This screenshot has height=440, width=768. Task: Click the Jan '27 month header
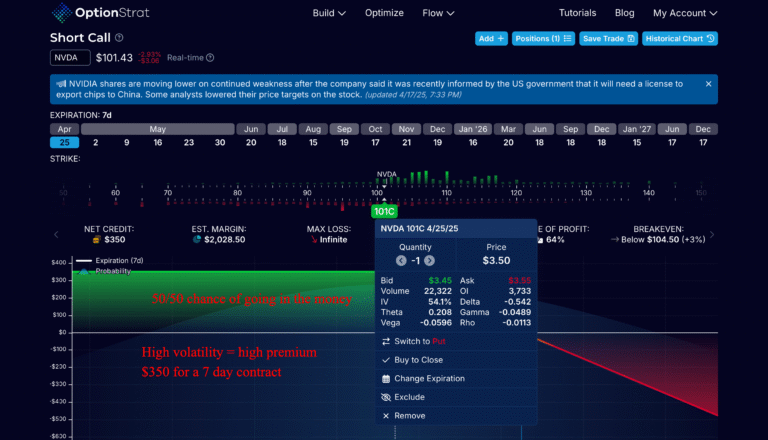pyautogui.click(x=637, y=129)
